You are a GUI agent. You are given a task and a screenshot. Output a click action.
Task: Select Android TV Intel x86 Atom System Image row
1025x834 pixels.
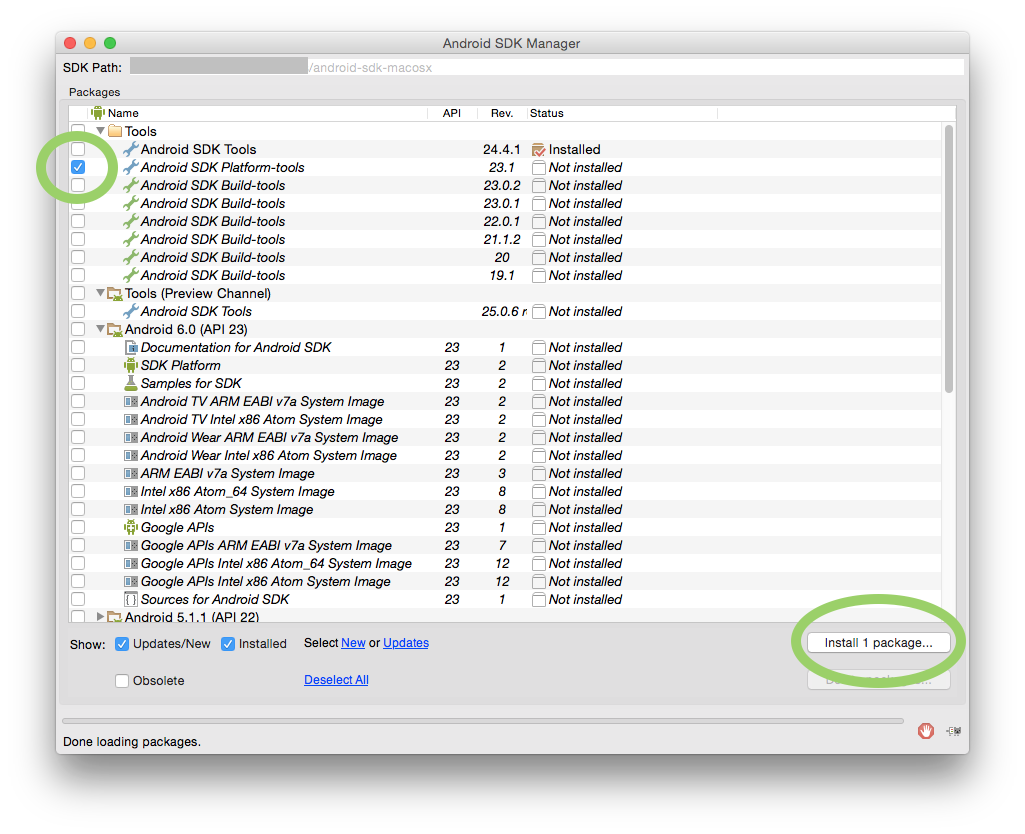[506, 420]
